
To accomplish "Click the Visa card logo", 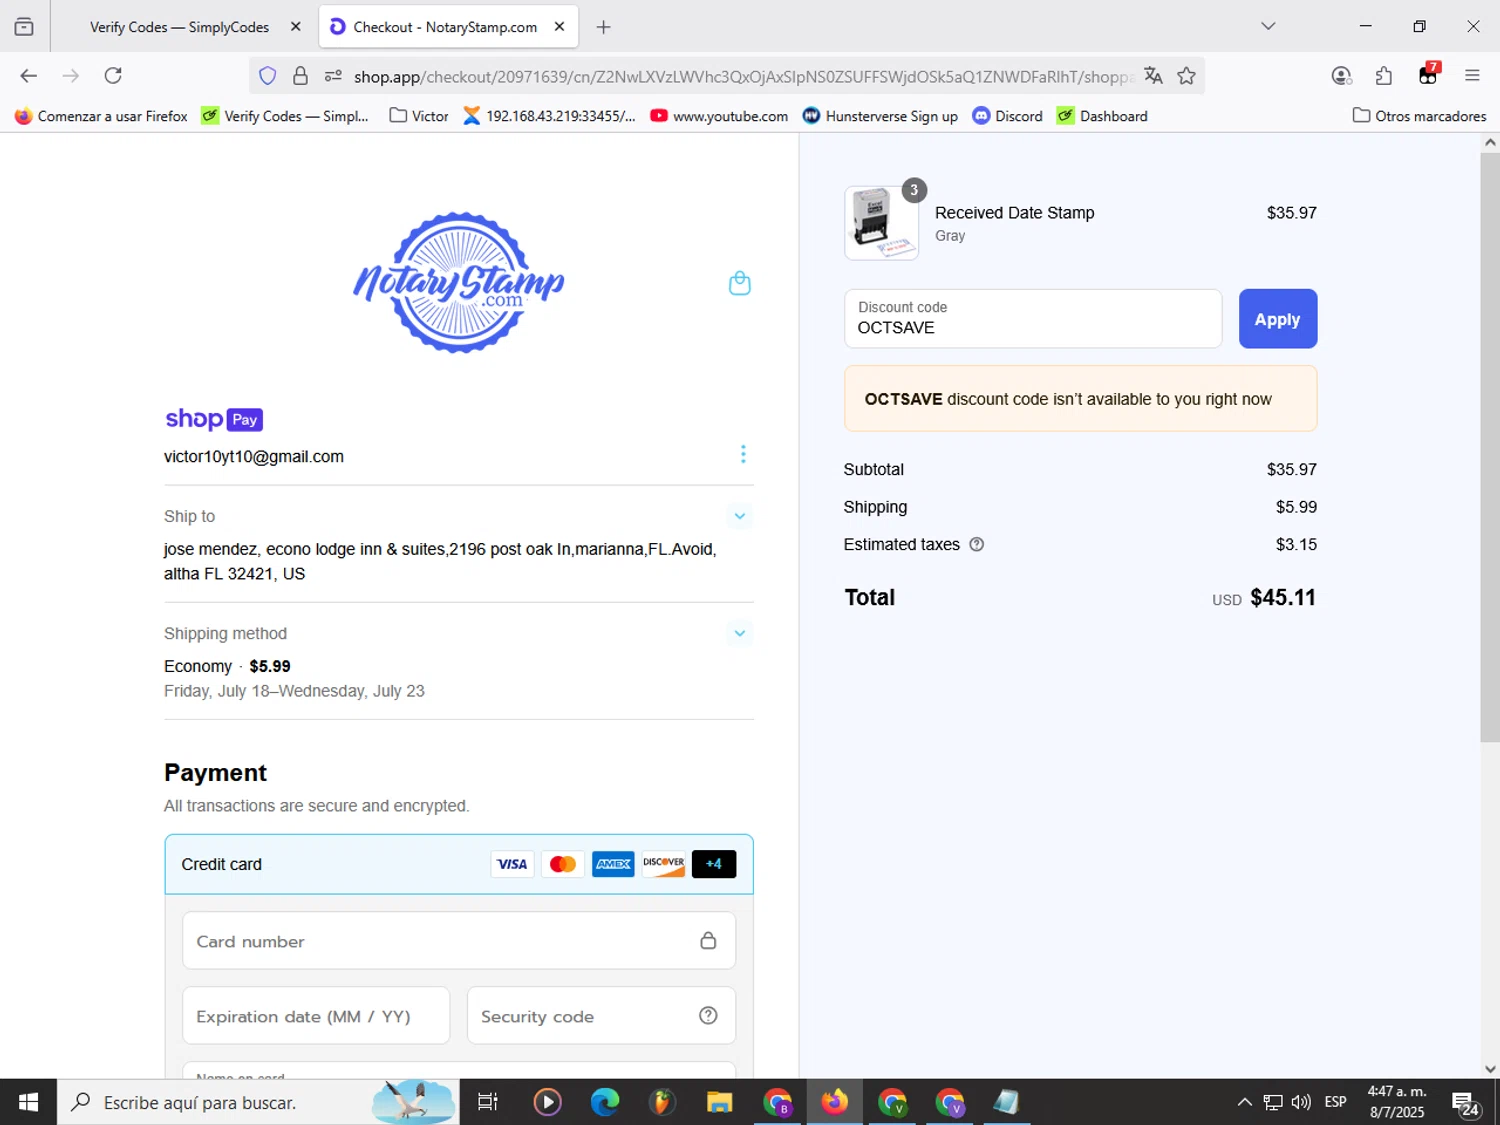I will pos(512,864).
